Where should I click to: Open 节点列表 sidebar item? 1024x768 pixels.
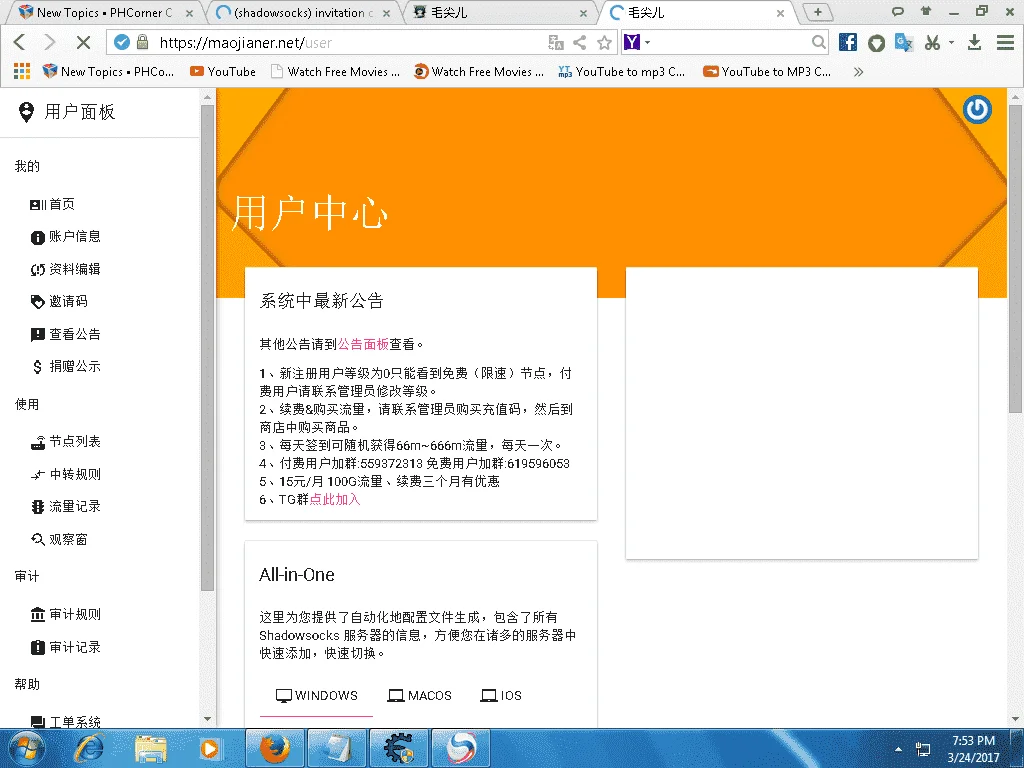65,442
